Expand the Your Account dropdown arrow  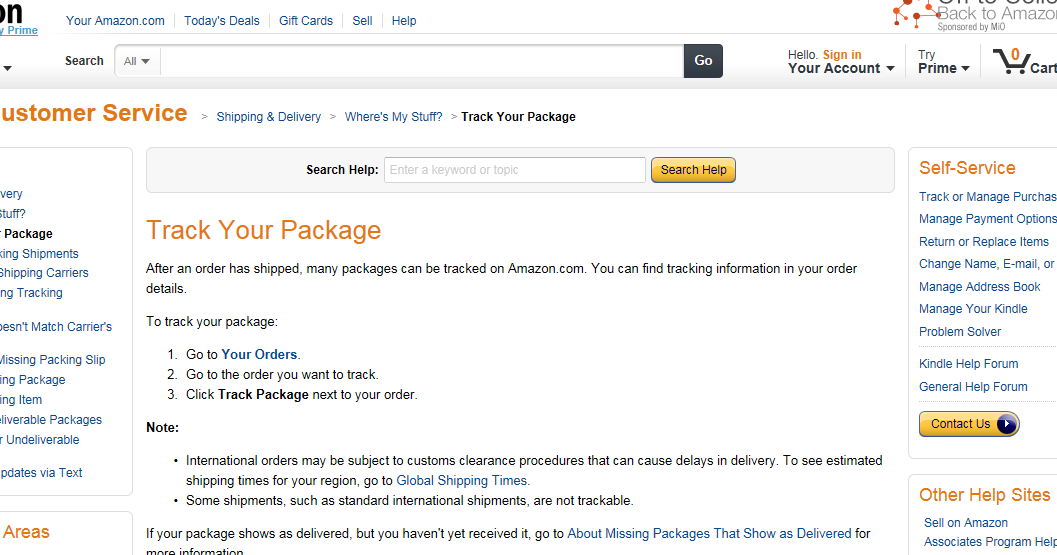(x=890, y=69)
